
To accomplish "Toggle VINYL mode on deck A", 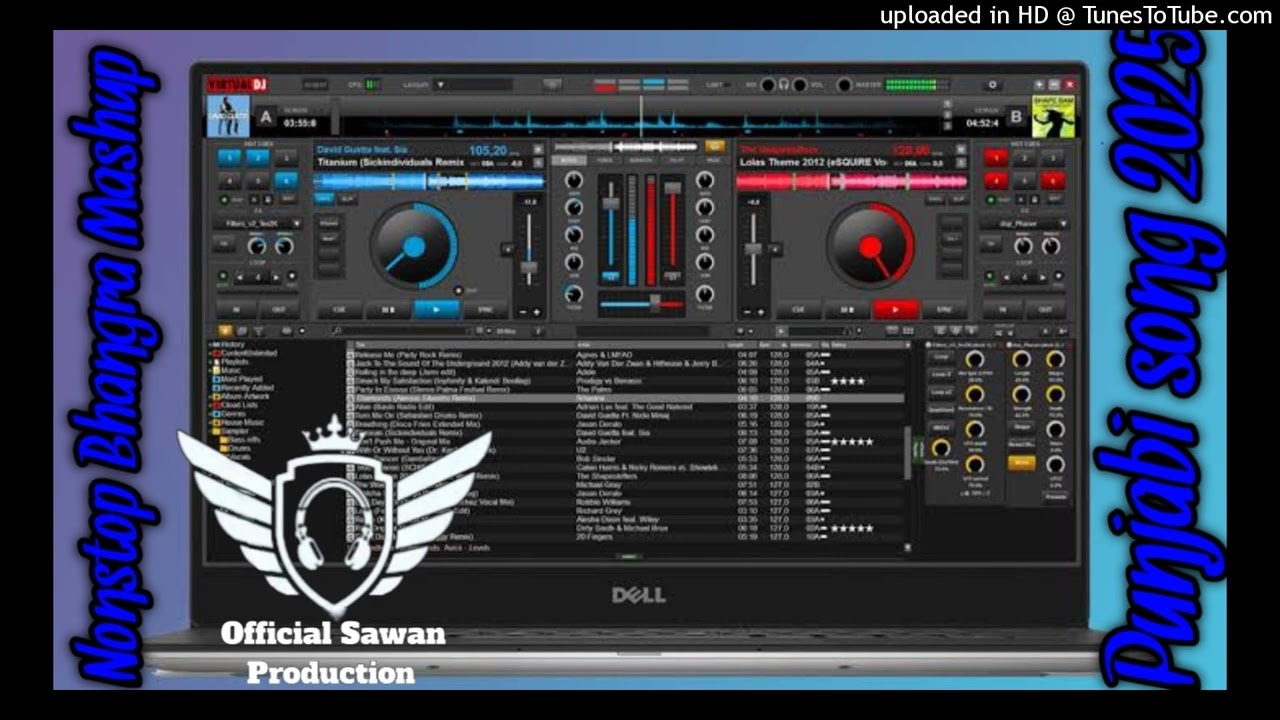I will (x=324, y=199).
